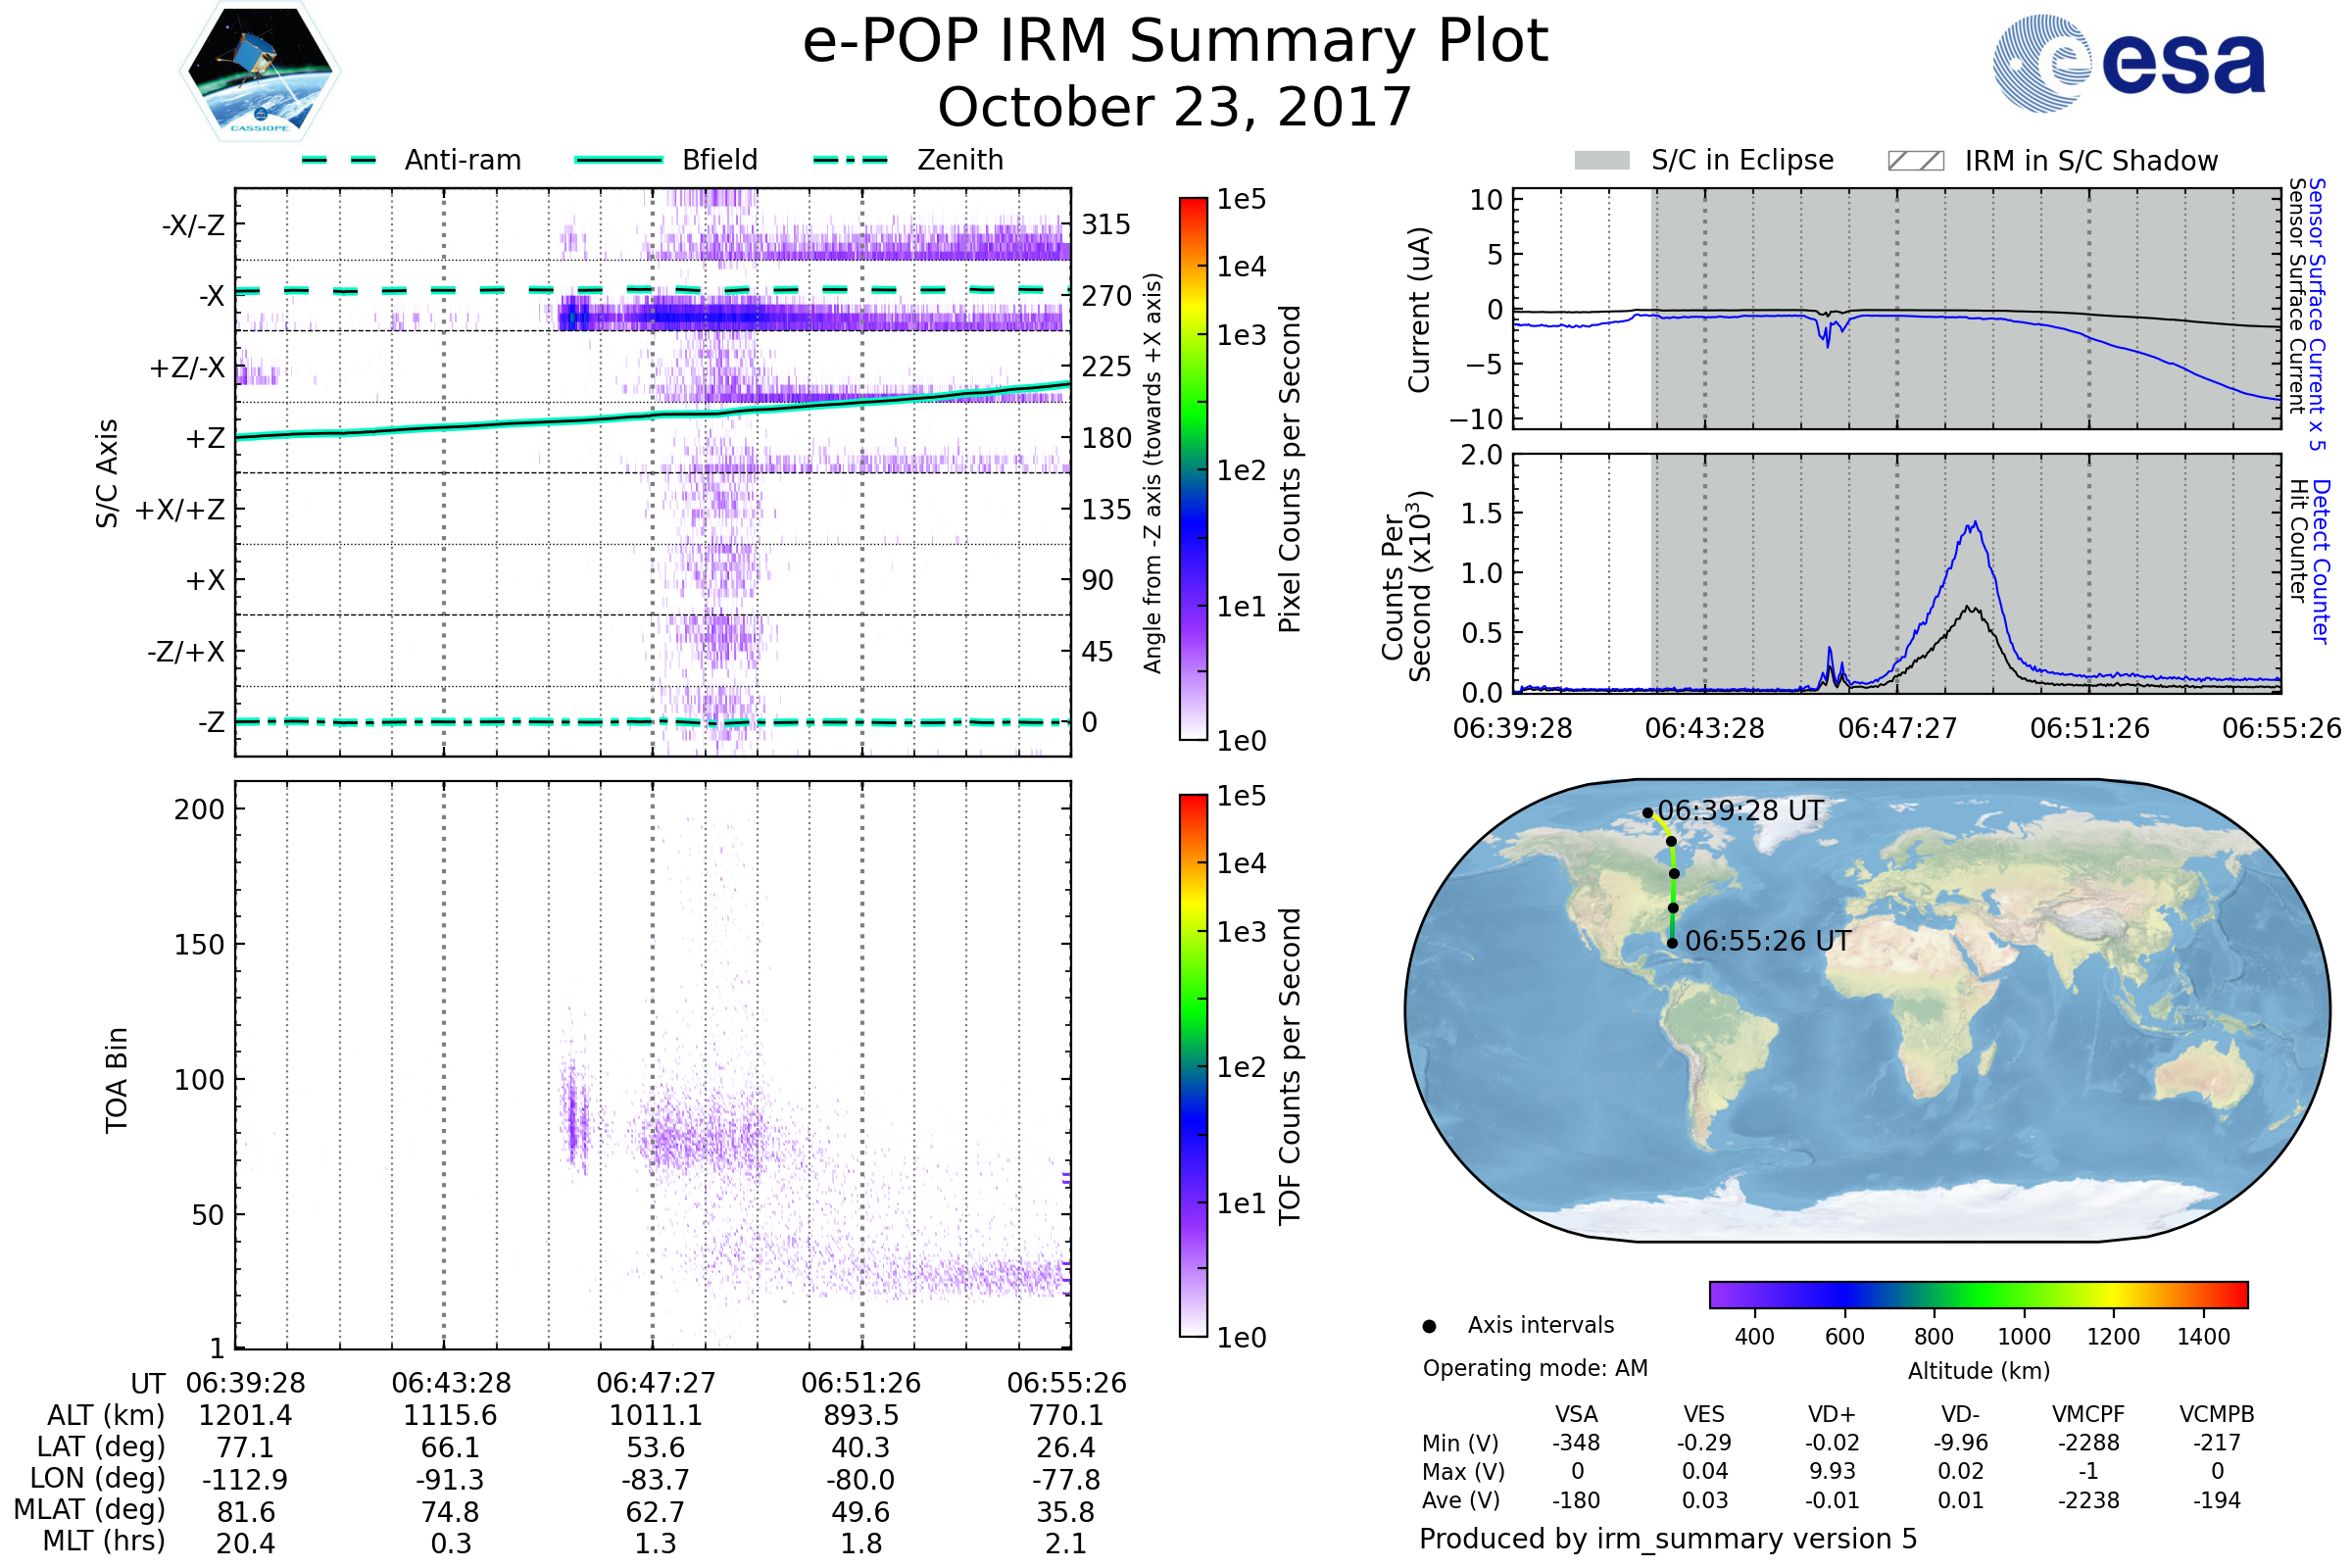Click the IRM in S/C Shadow hatched patch

1915,161
